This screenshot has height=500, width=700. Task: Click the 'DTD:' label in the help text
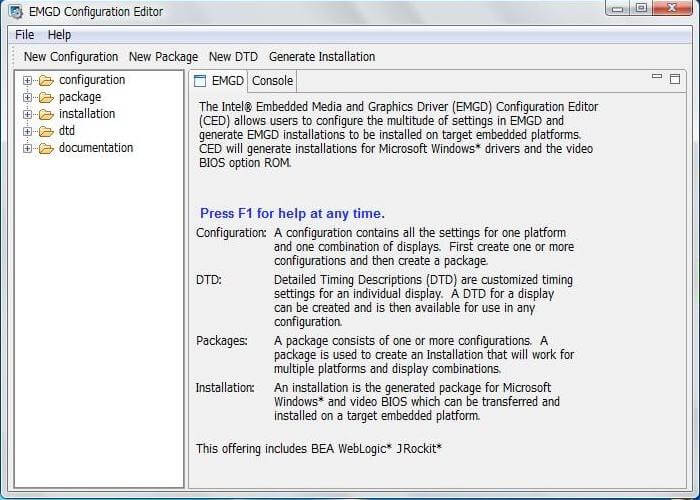tap(209, 280)
